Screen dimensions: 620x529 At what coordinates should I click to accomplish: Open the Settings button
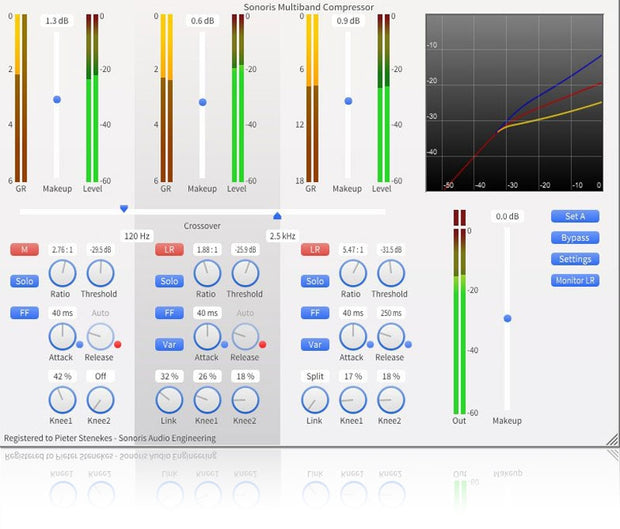tap(575, 259)
